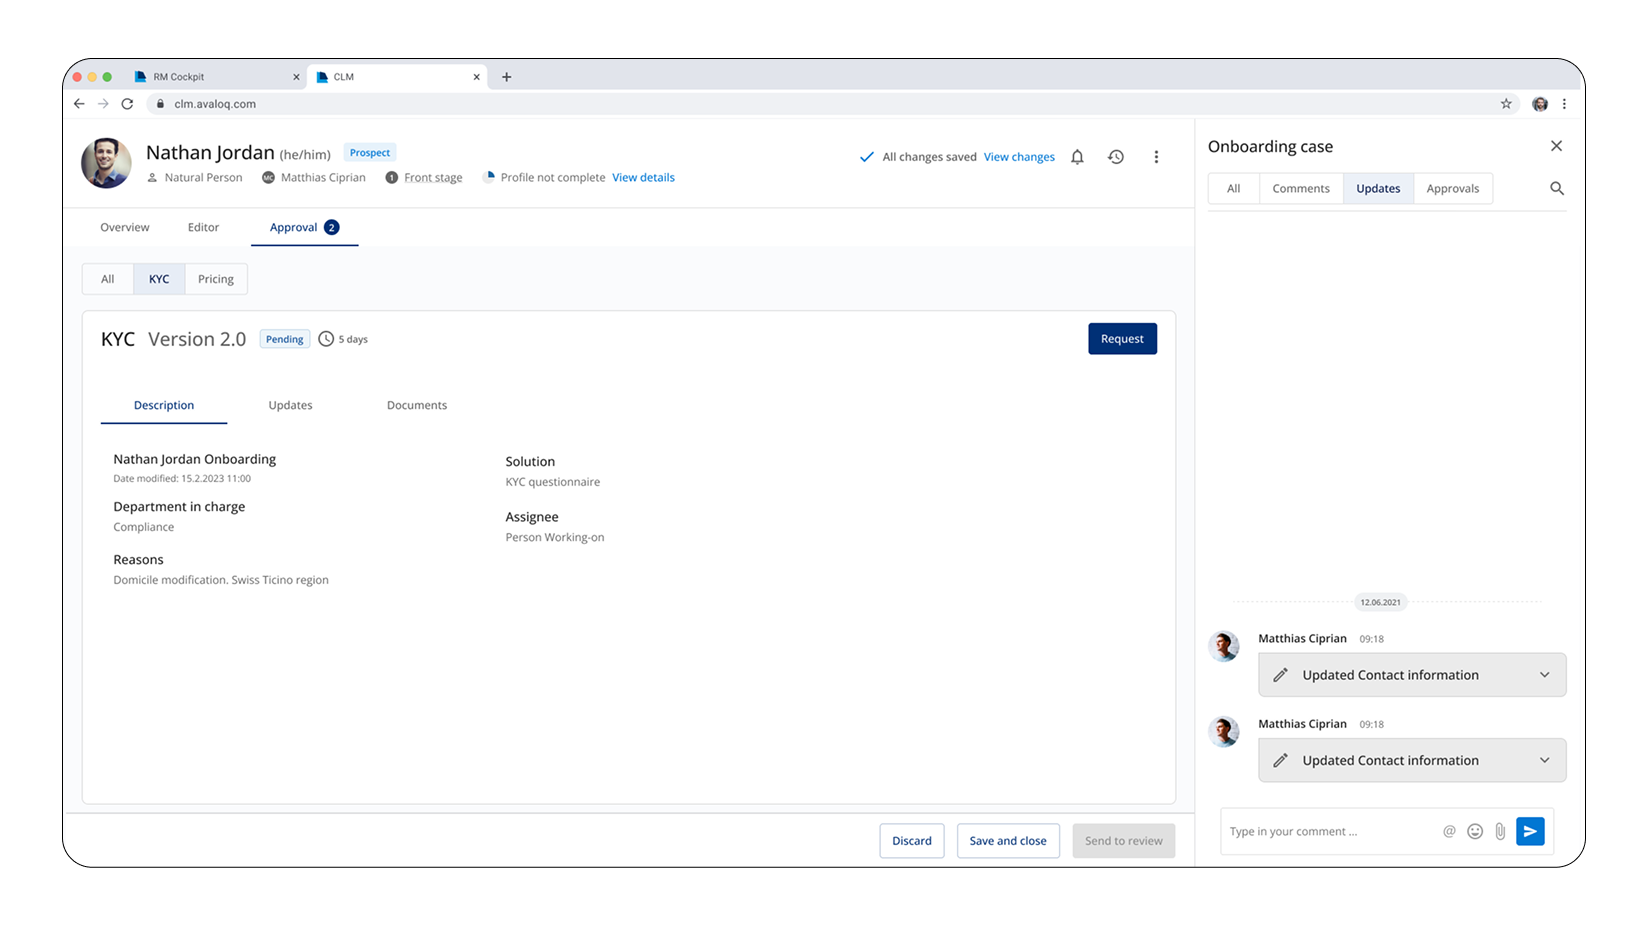1644x926 pixels.
Task: Click Save and close button
Action: coord(1008,841)
